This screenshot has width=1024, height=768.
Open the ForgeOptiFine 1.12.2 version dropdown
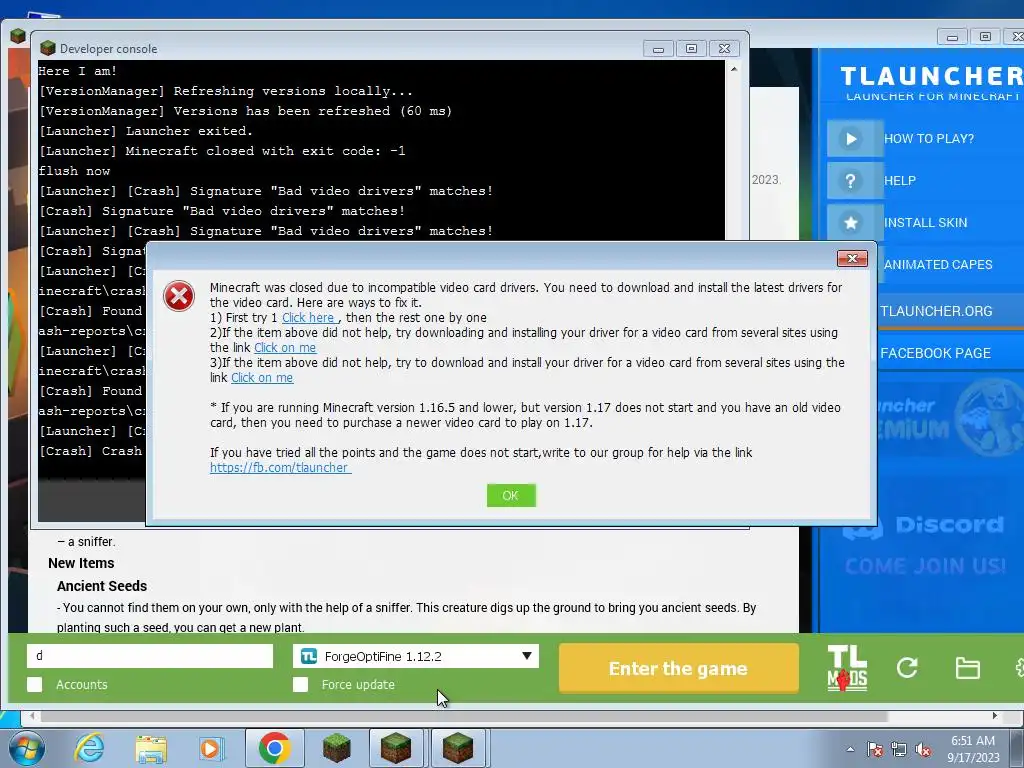tap(416, 656)
